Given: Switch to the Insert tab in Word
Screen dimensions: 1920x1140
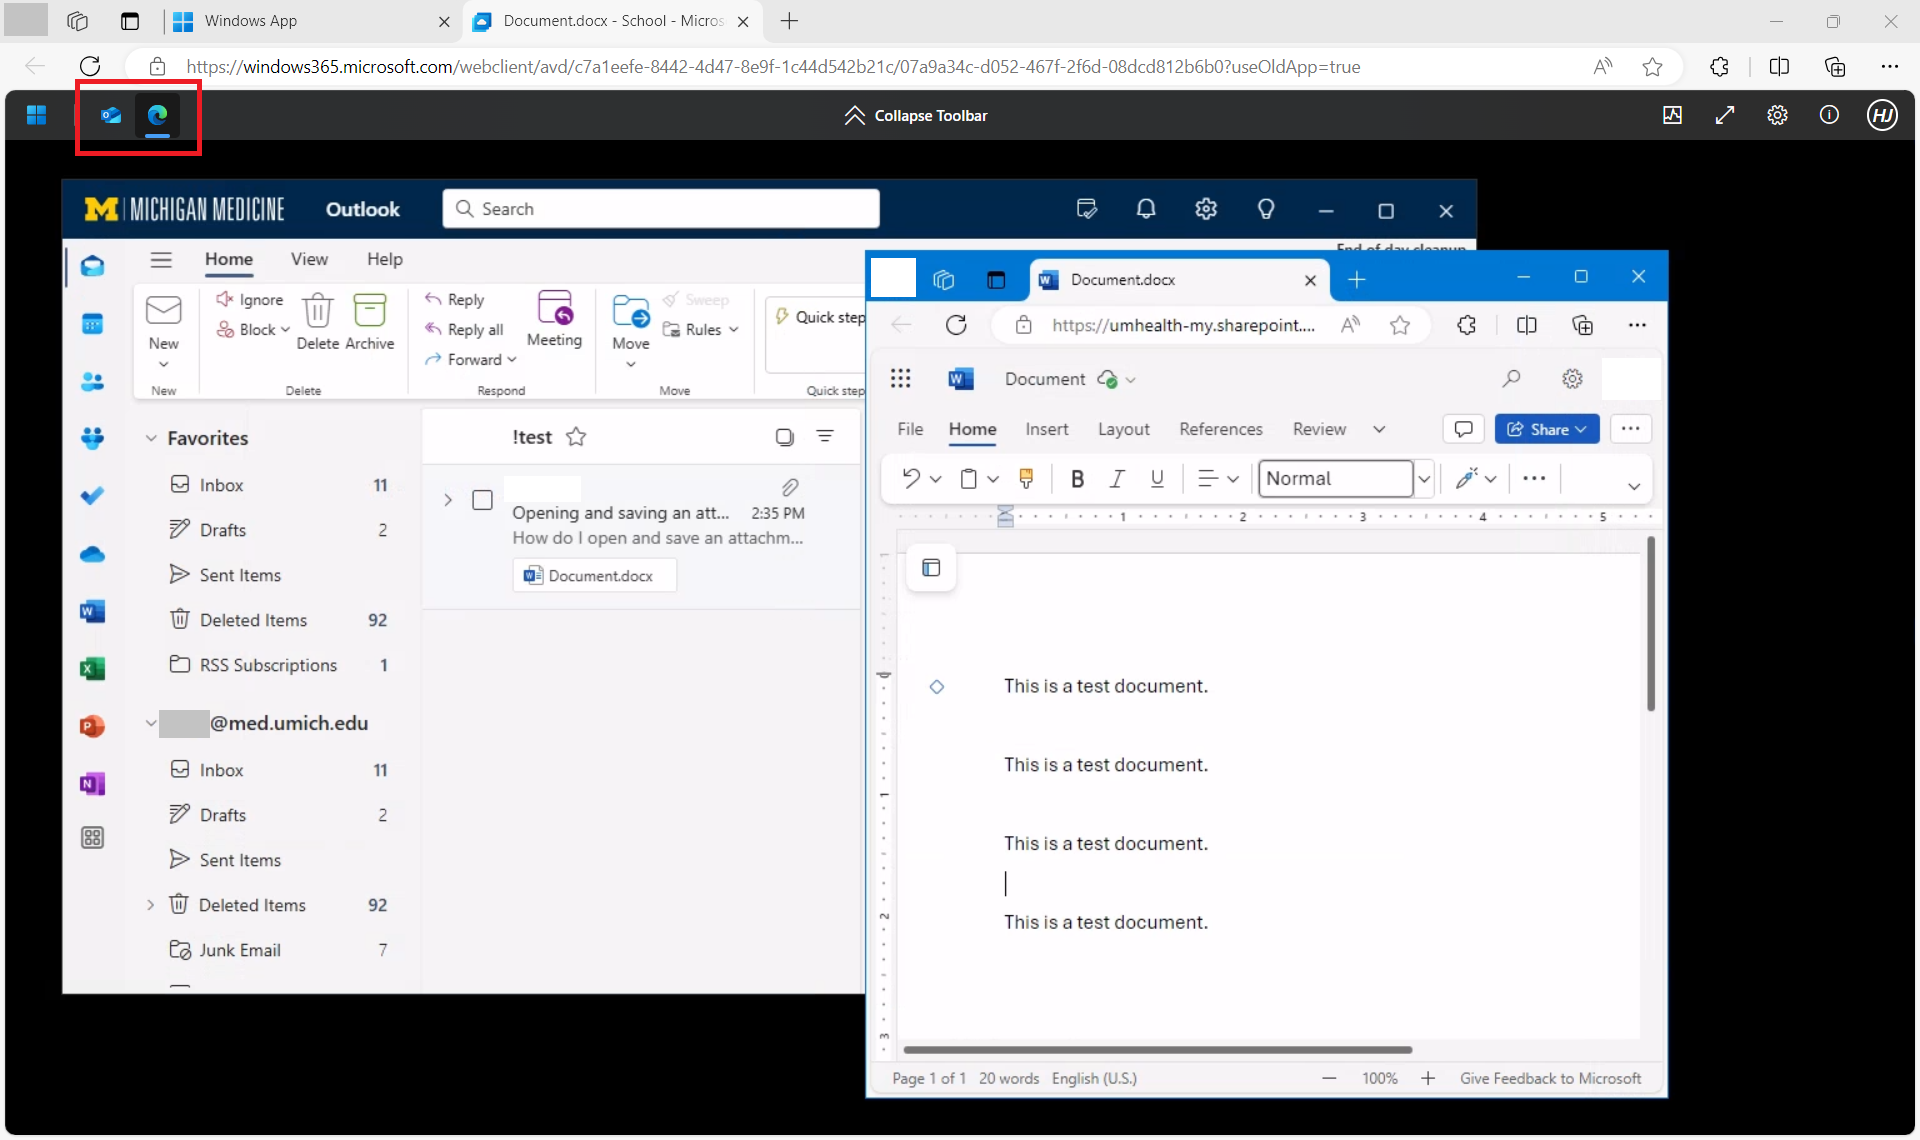Looking at the screenshot, I should pyautogui.click(x=1047, y=429).
